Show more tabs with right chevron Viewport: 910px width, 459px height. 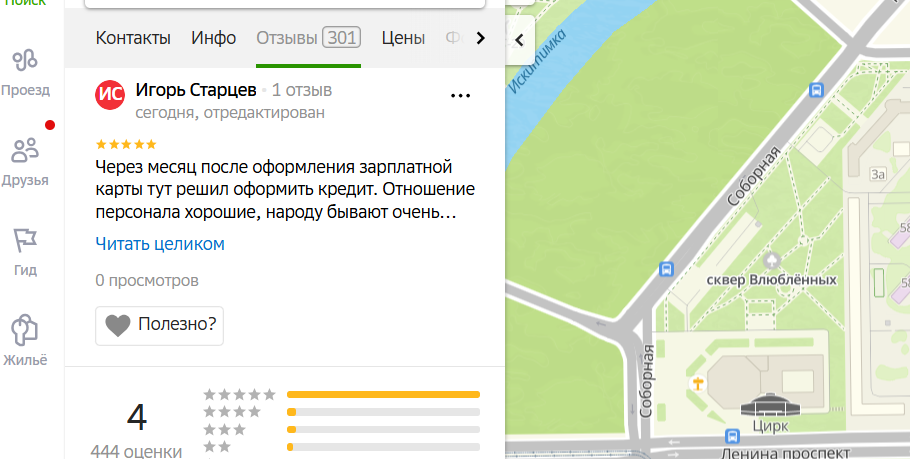point(481,38)
